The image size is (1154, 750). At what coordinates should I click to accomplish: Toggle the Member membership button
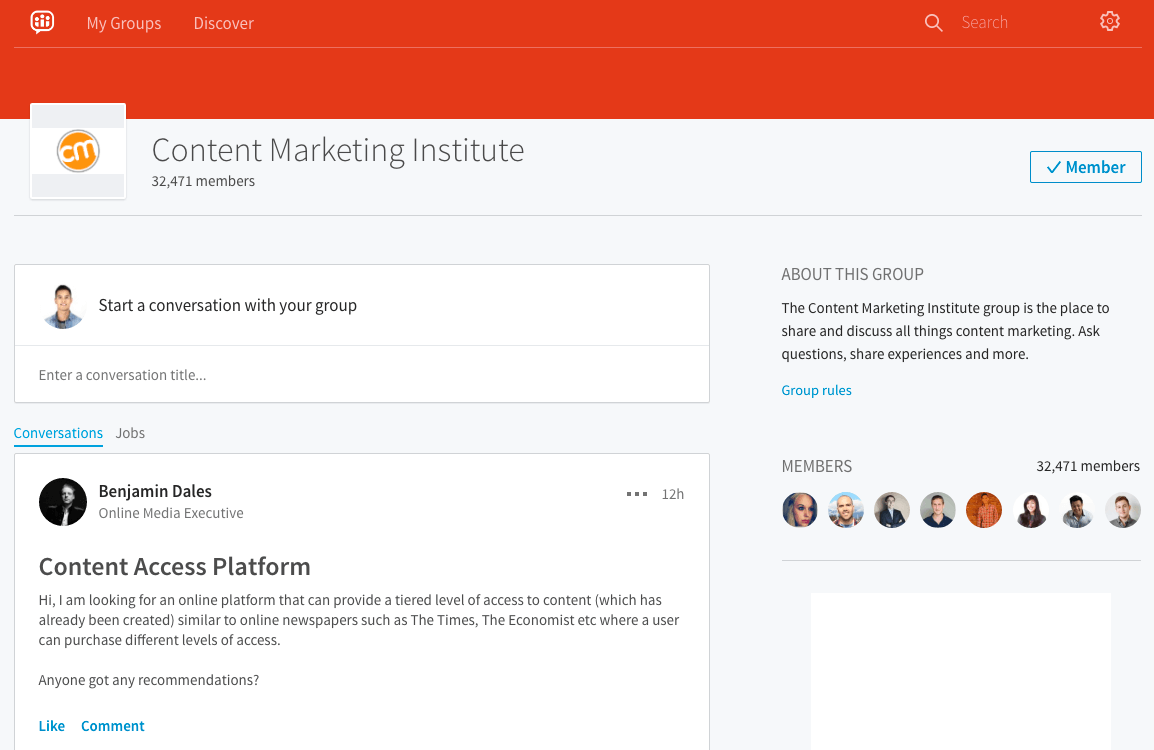pyautogui.click(x=1086, y=167)
